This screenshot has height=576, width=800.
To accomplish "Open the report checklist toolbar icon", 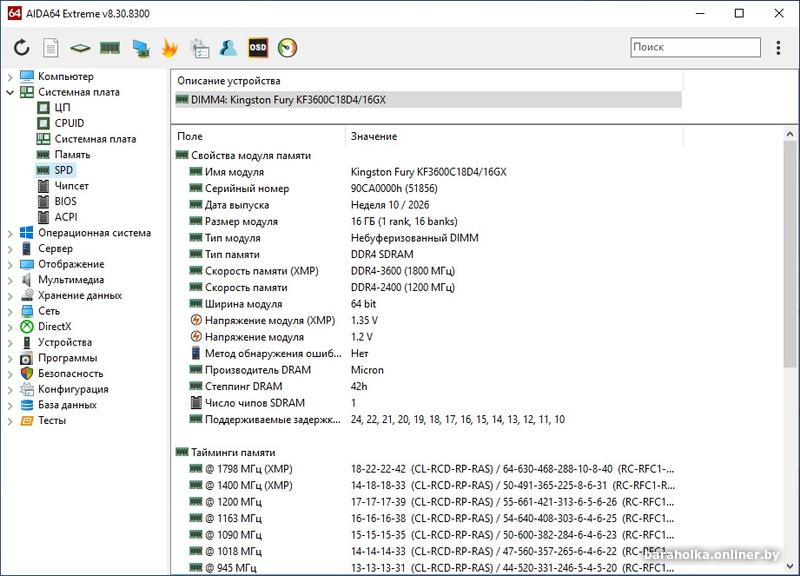I will (x=199, y=48).
